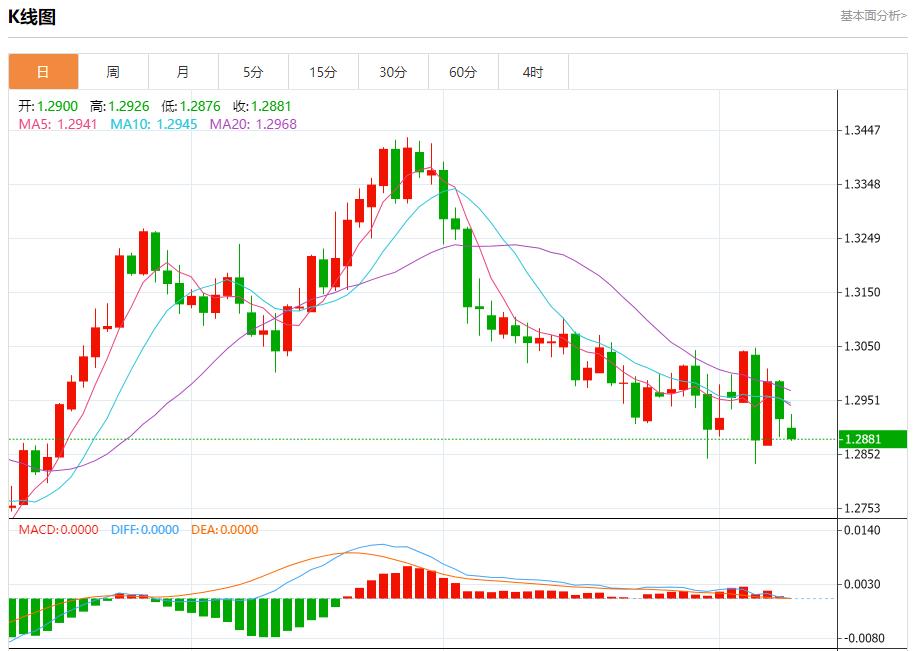
Task: Click the green 1.2881 current price tag
Action: (x=872, y=439)
